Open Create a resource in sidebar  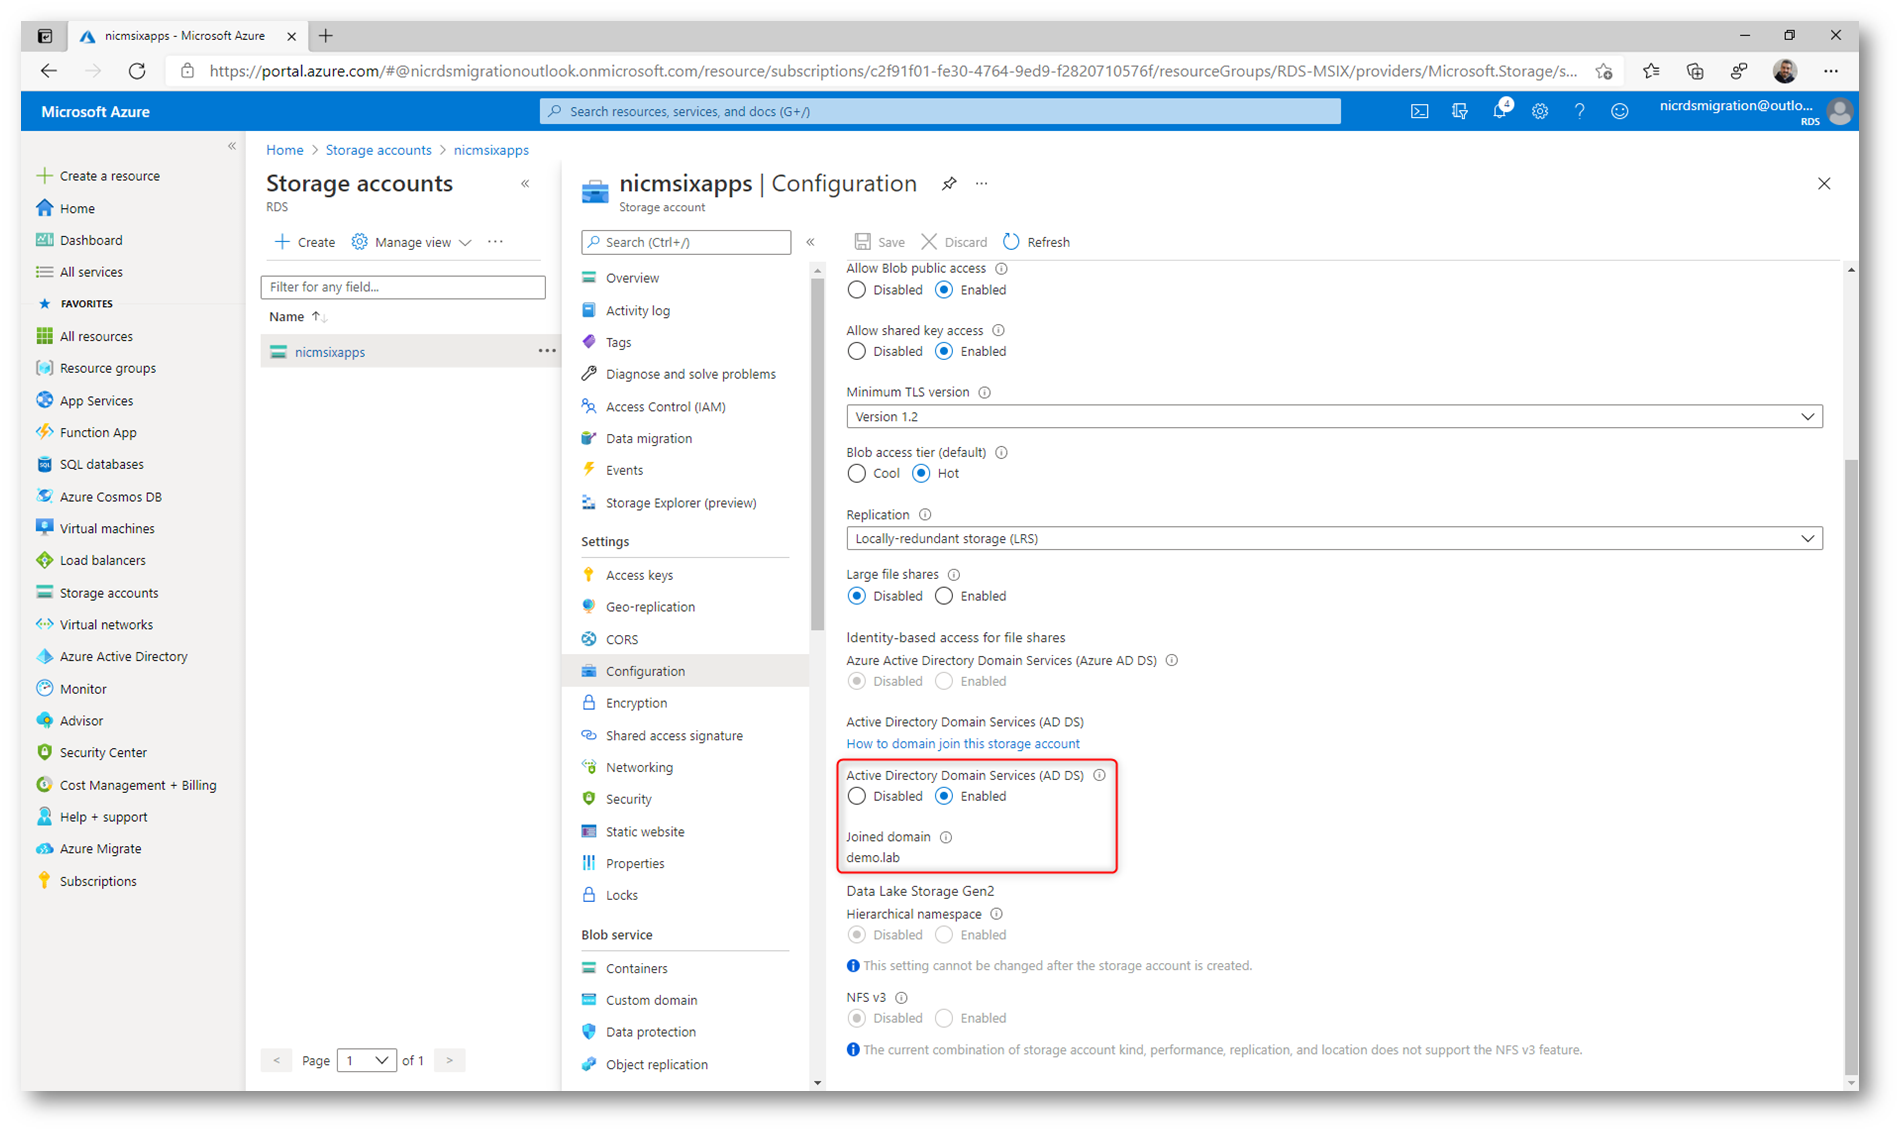[98, 176]
